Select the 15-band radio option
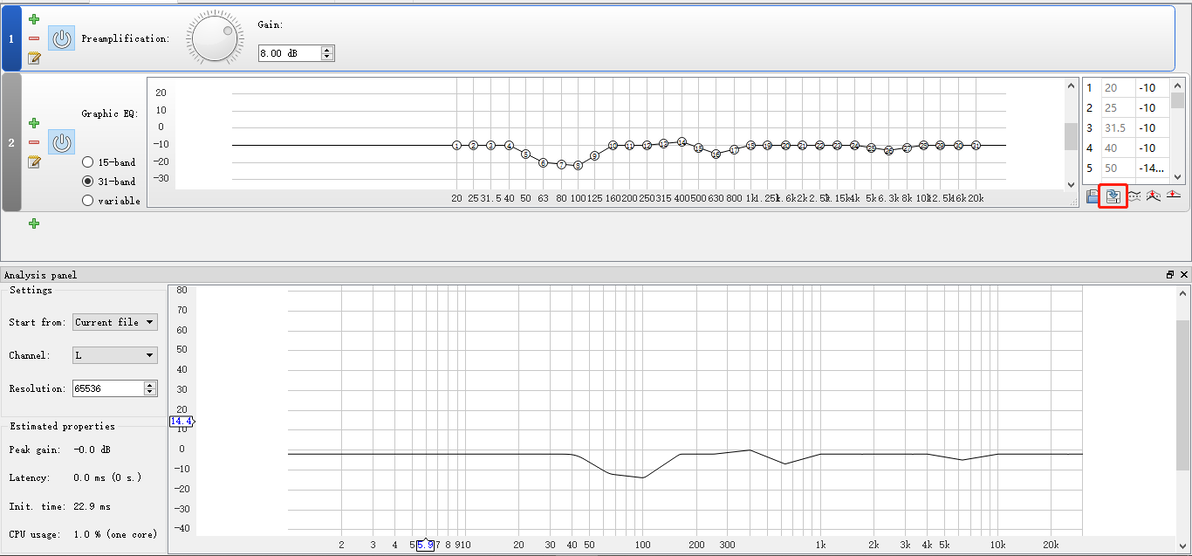The width and height of the screenshot is (1192, 556). pyautogui.click(x=87, y=162)
